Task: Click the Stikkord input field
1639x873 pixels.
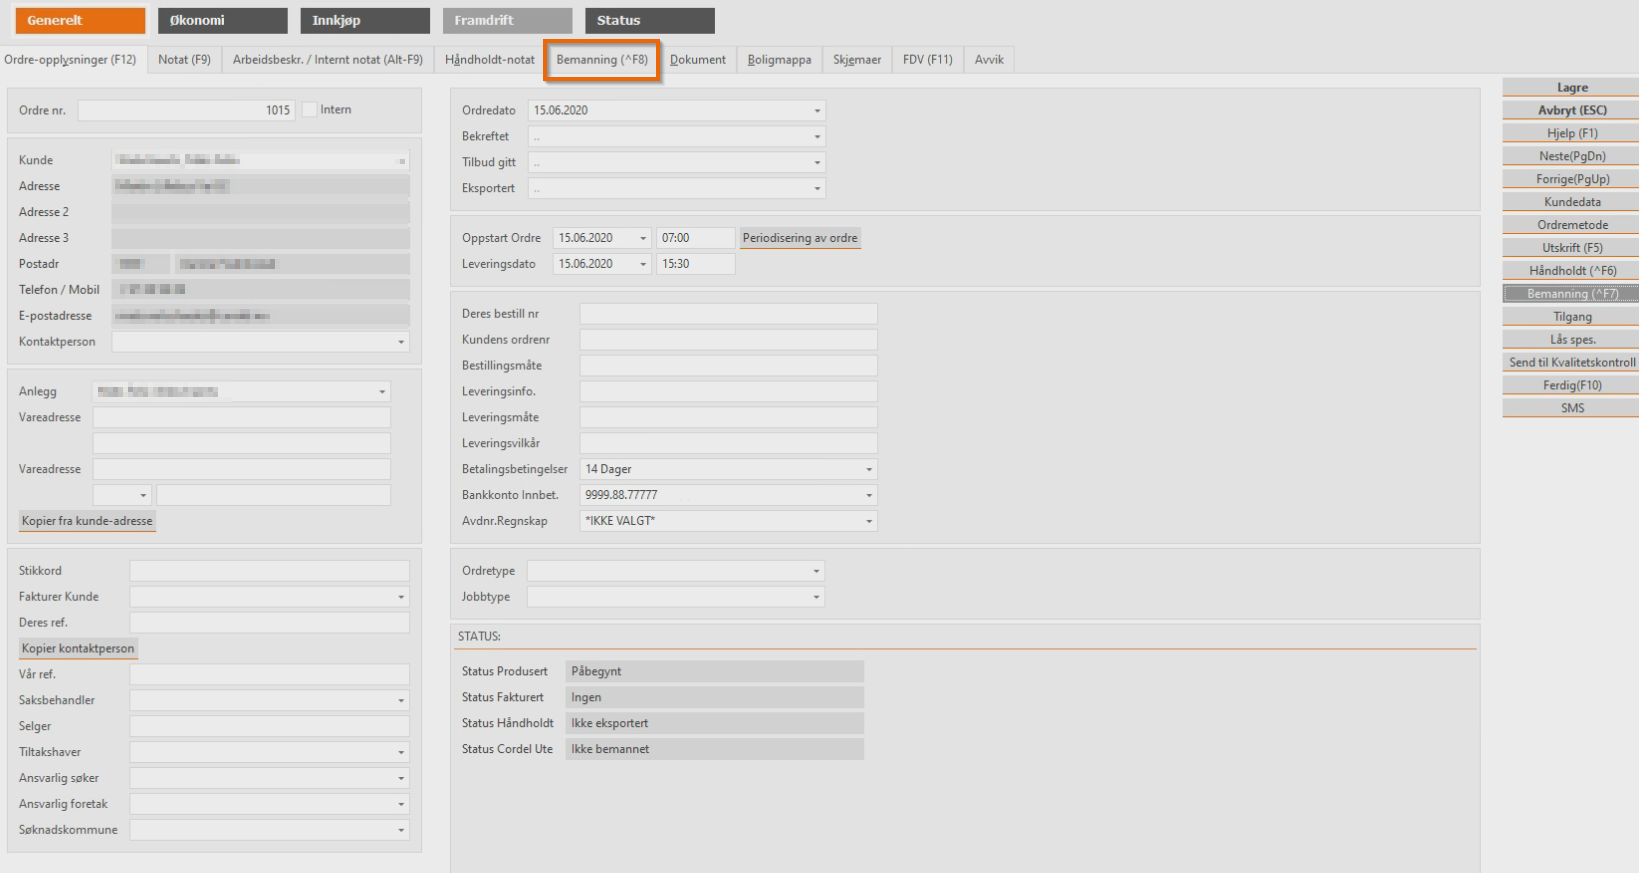Action: pos(269,571)
